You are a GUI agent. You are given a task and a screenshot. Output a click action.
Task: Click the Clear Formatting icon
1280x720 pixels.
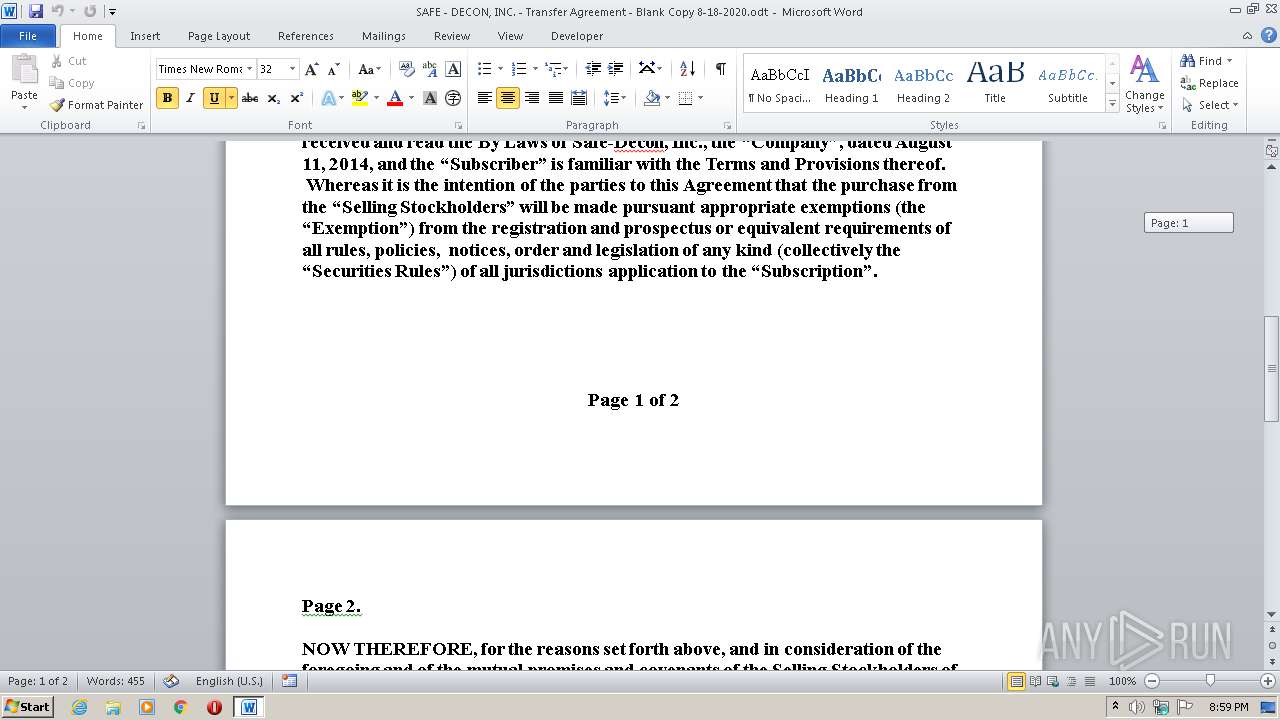[x=406, y=69]
